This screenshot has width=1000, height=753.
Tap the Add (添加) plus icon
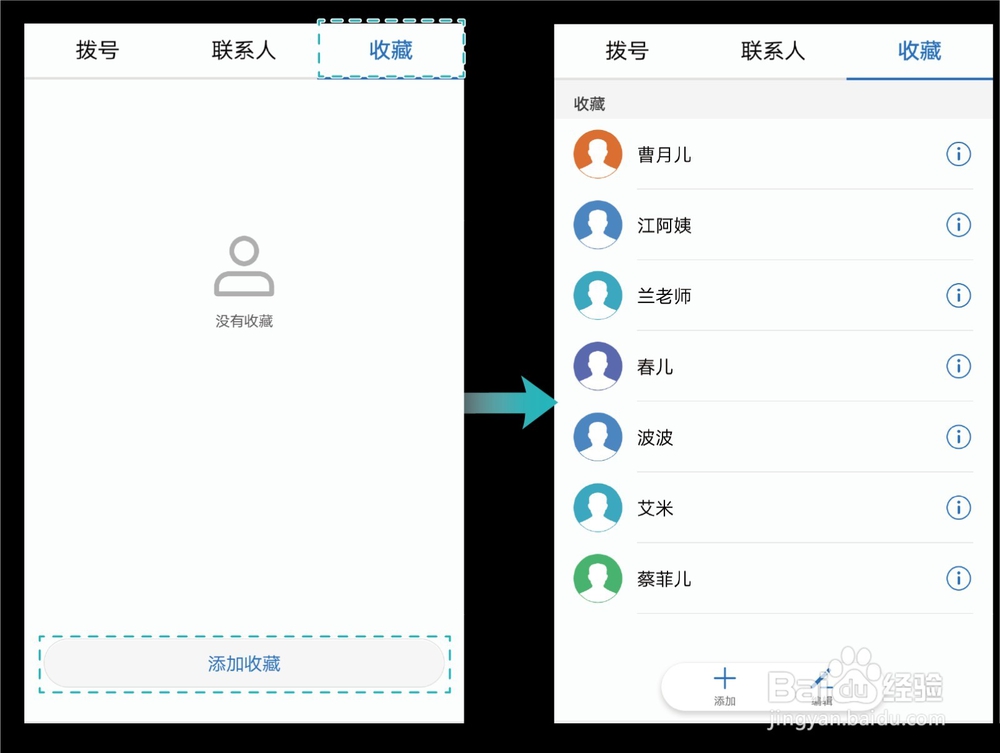coord(724,678)
